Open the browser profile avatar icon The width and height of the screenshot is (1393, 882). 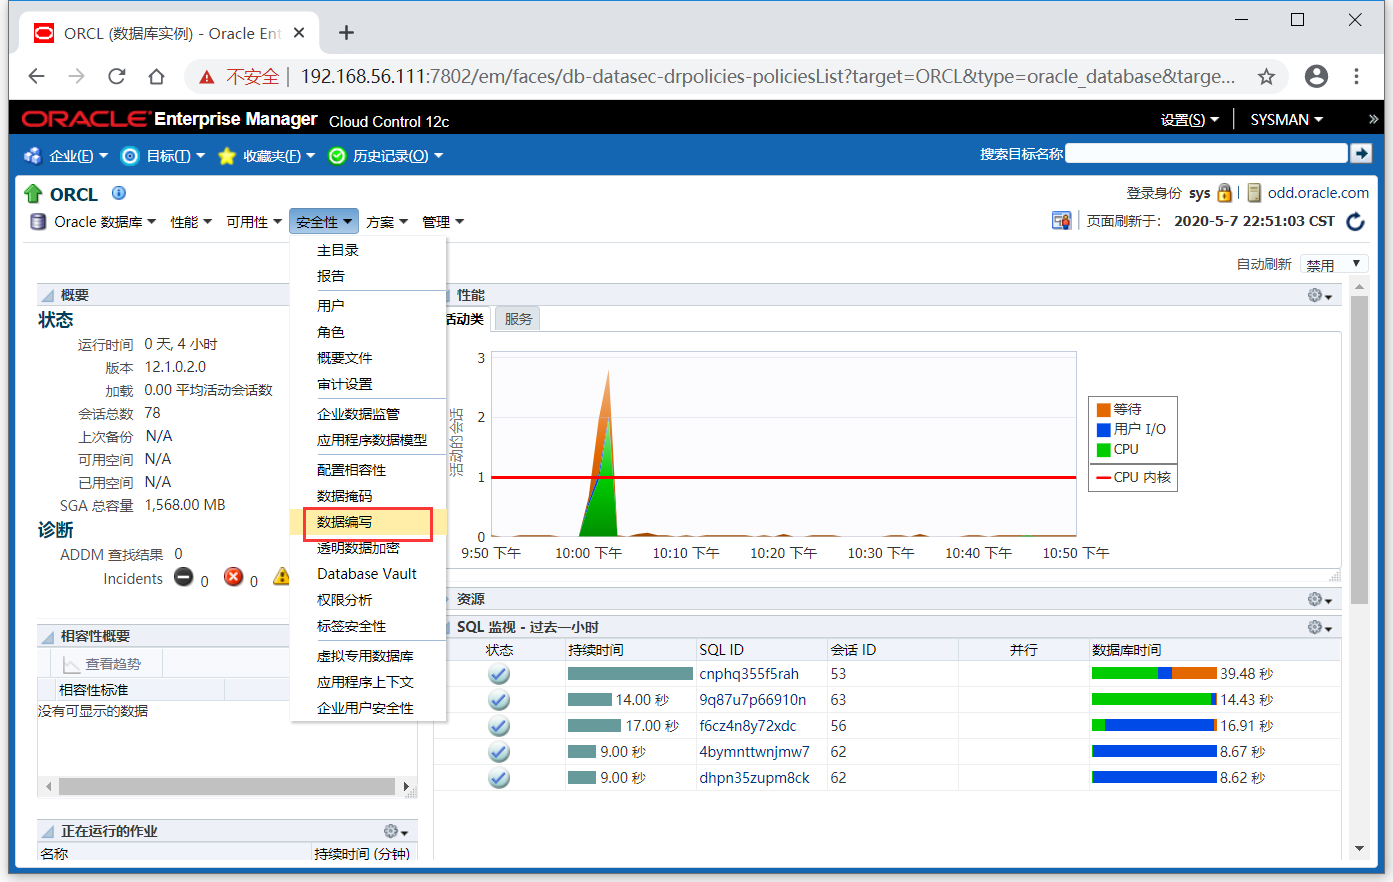point(1317,76)
